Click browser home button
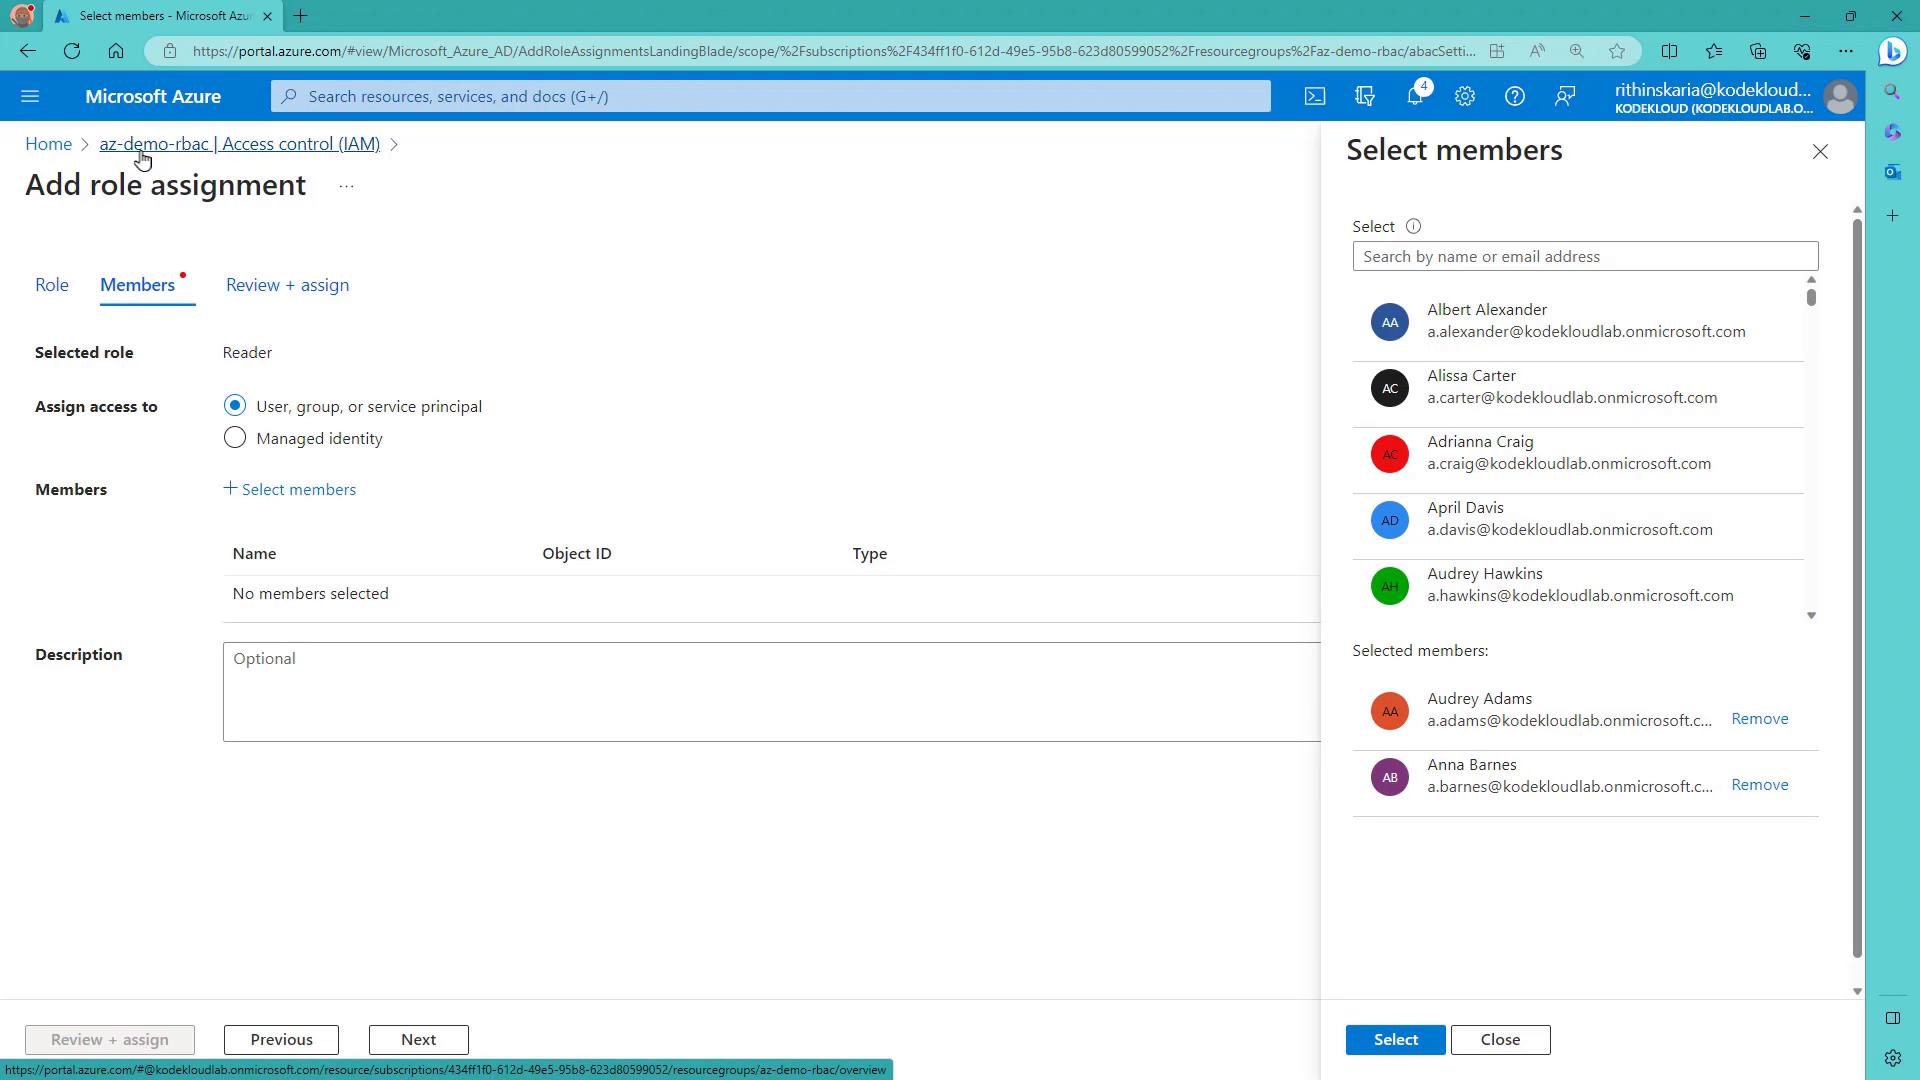The image size is (1920, 1080). click(116, 51)
